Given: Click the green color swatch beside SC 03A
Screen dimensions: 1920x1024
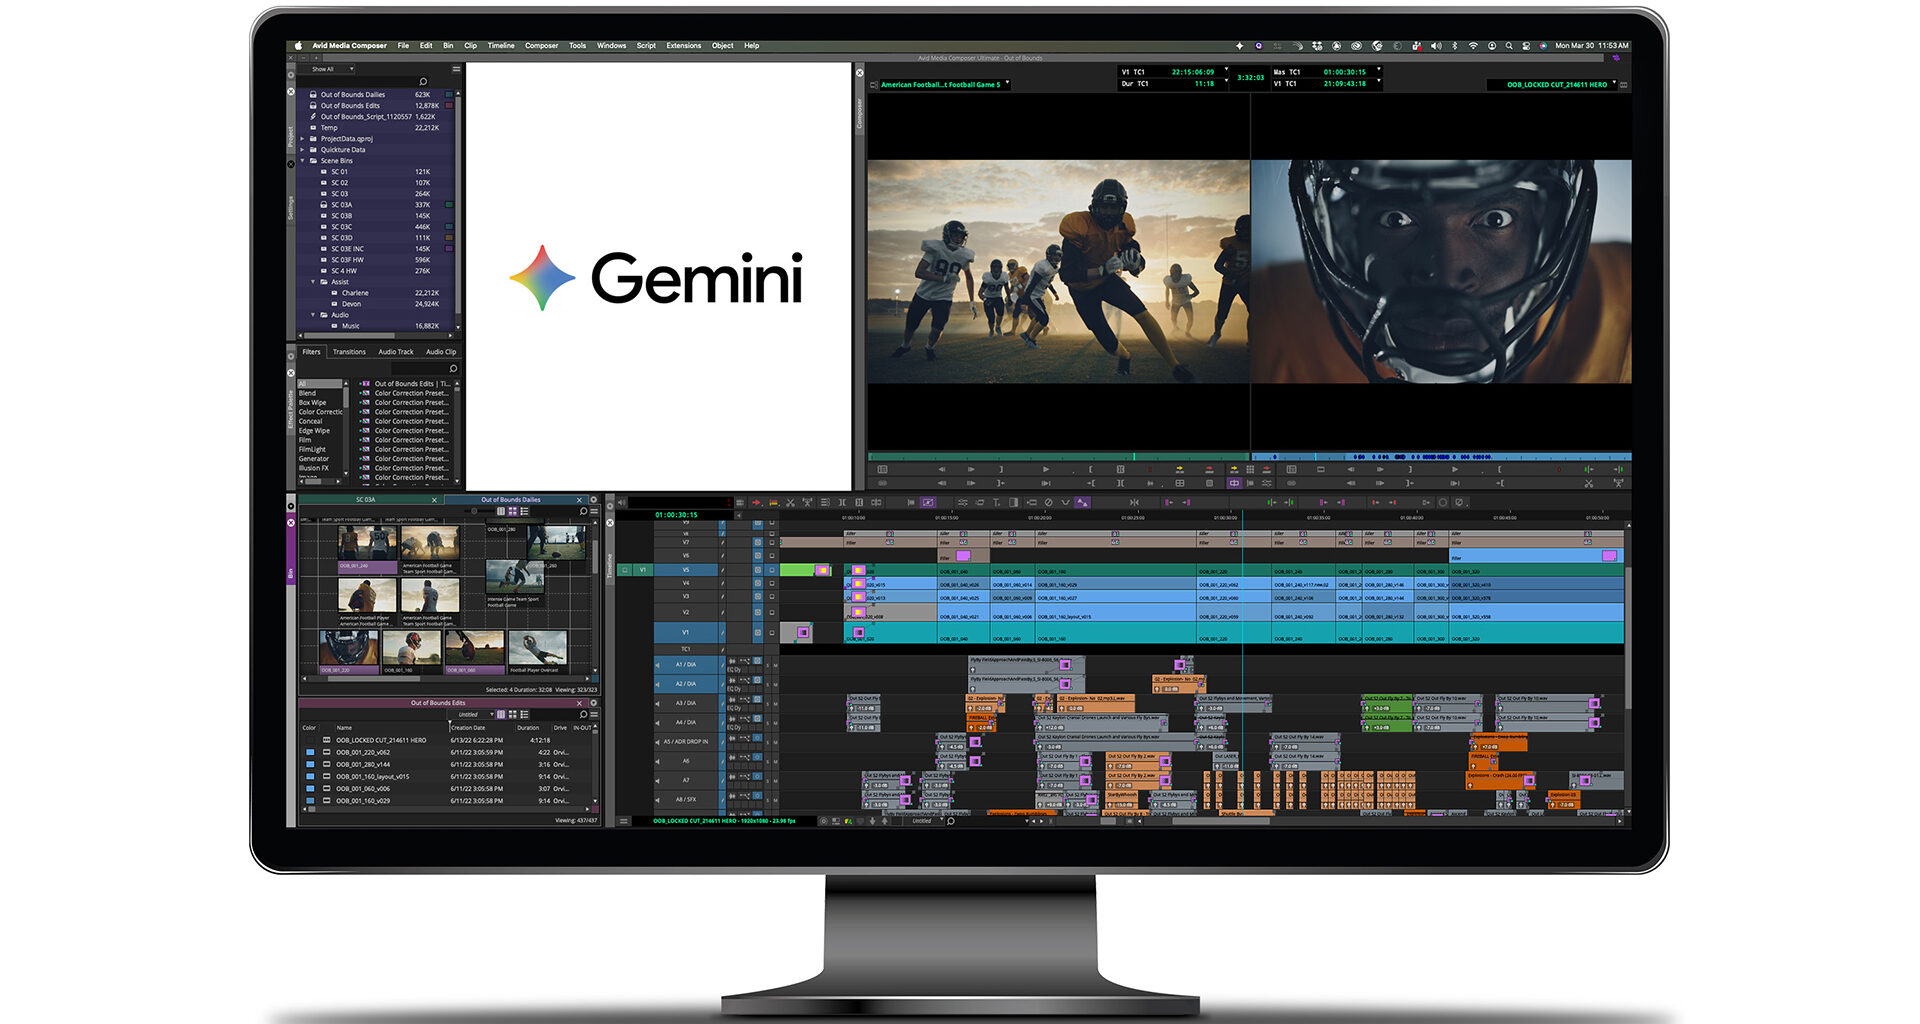Looking at the screenshot, I should point(450,203).
